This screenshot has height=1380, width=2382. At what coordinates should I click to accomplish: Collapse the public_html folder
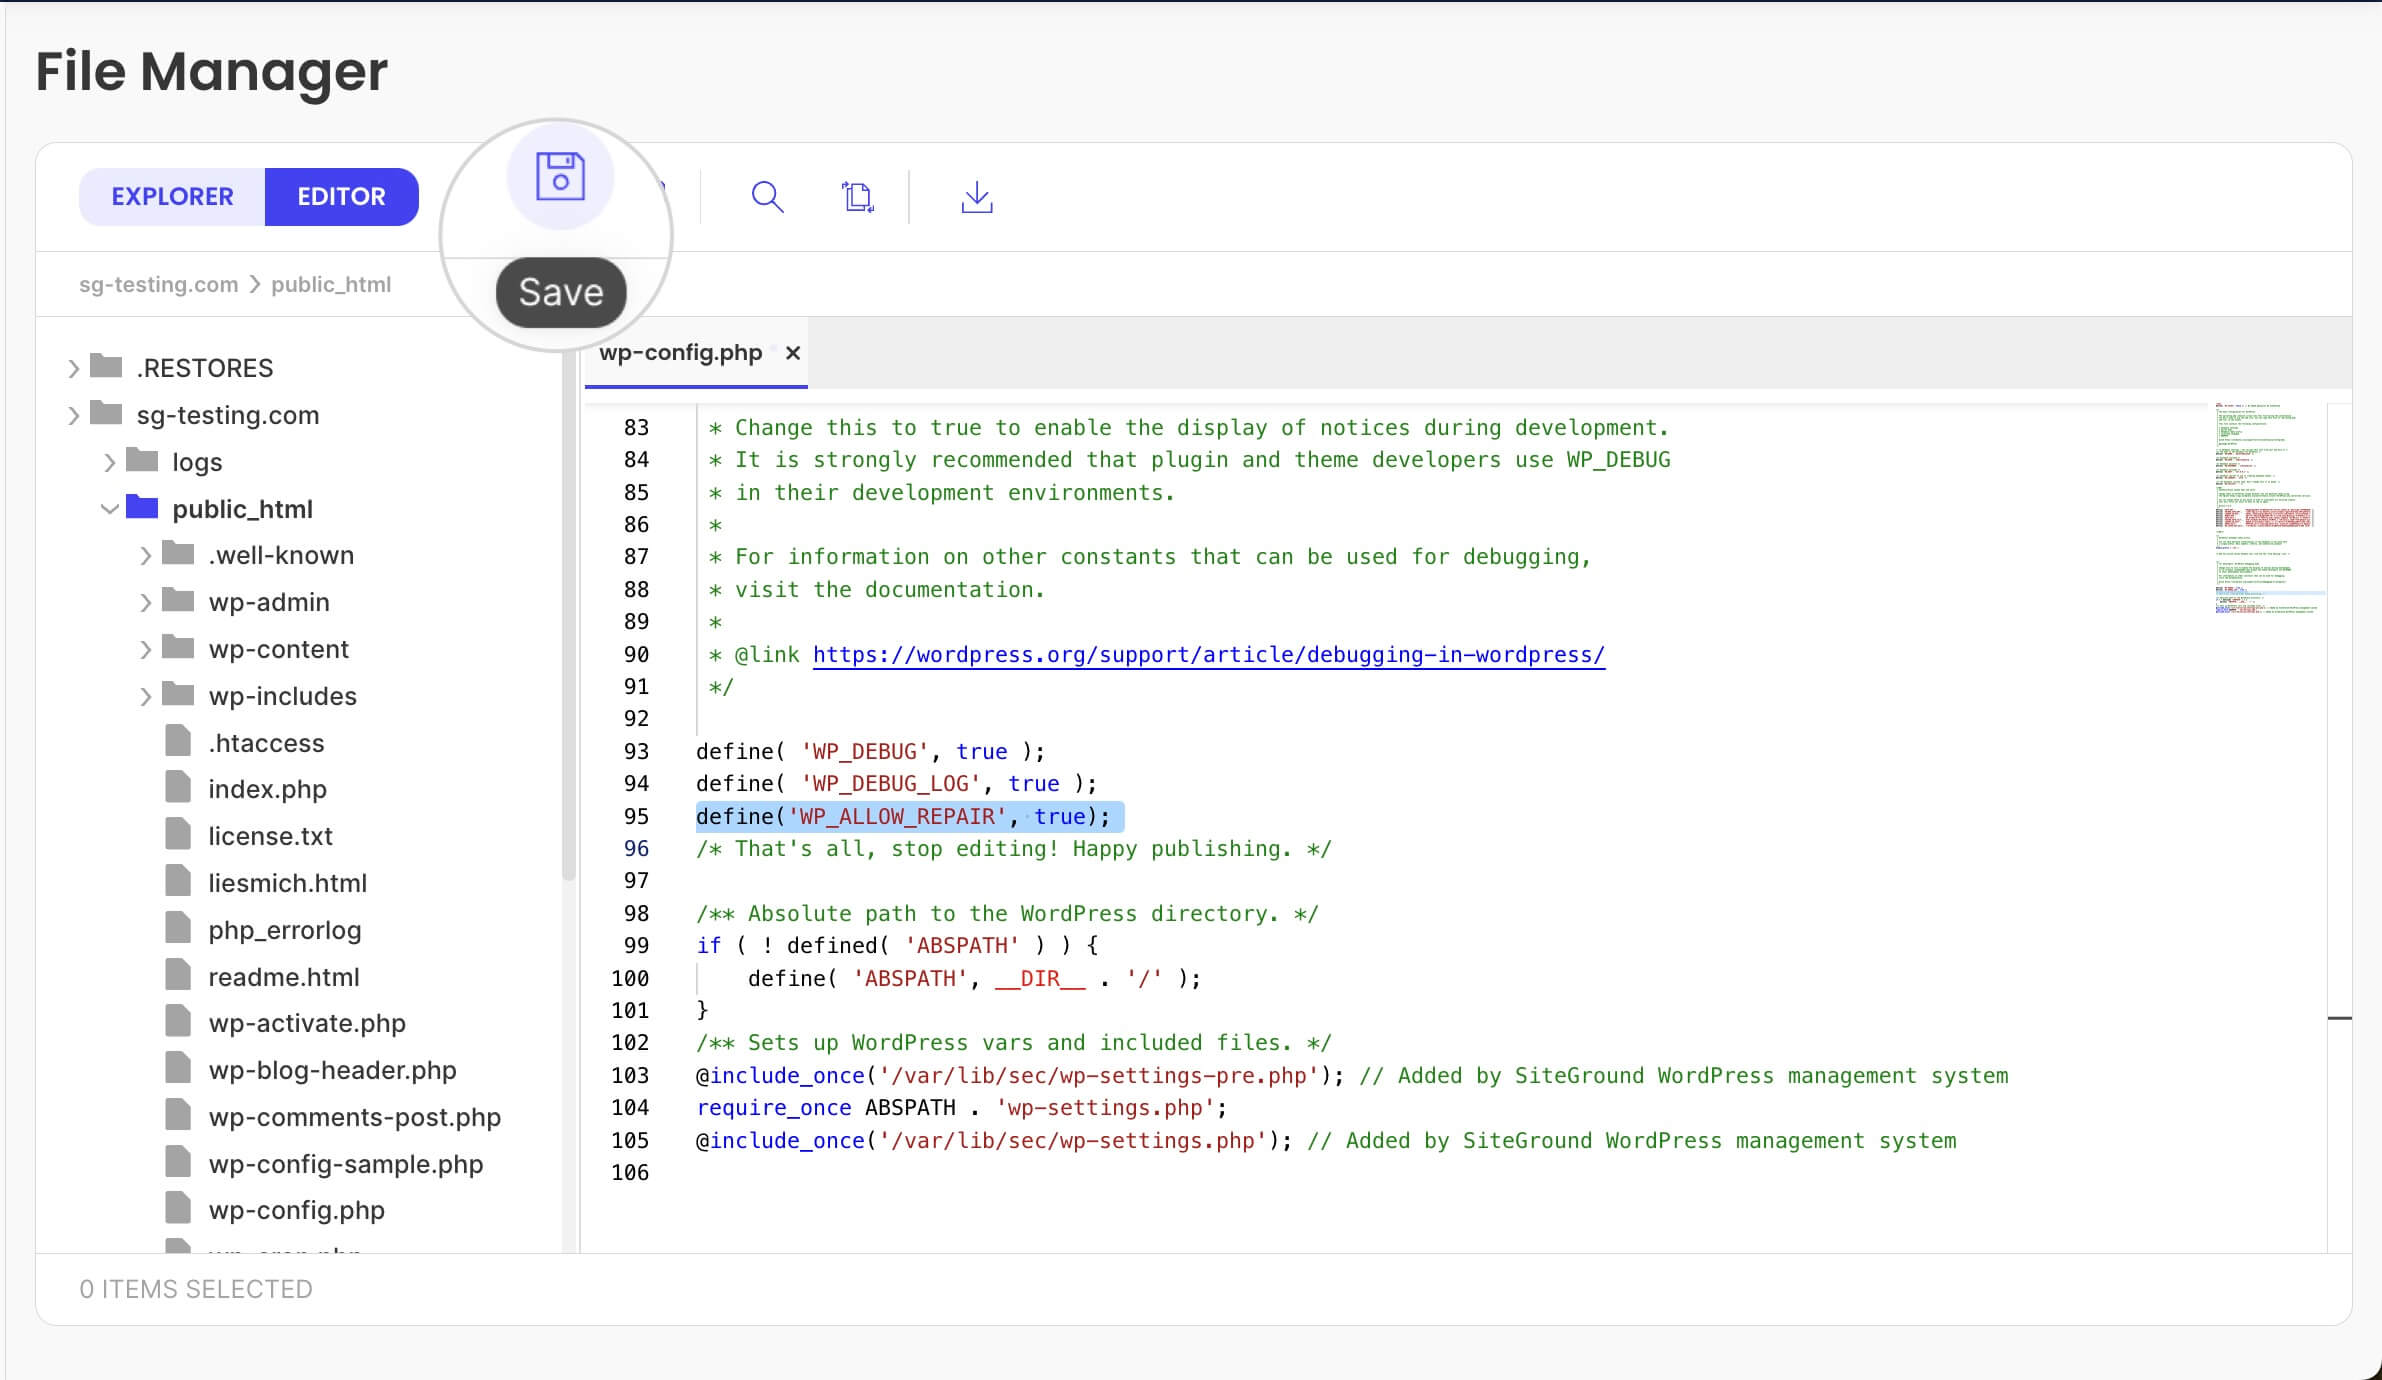109,509
